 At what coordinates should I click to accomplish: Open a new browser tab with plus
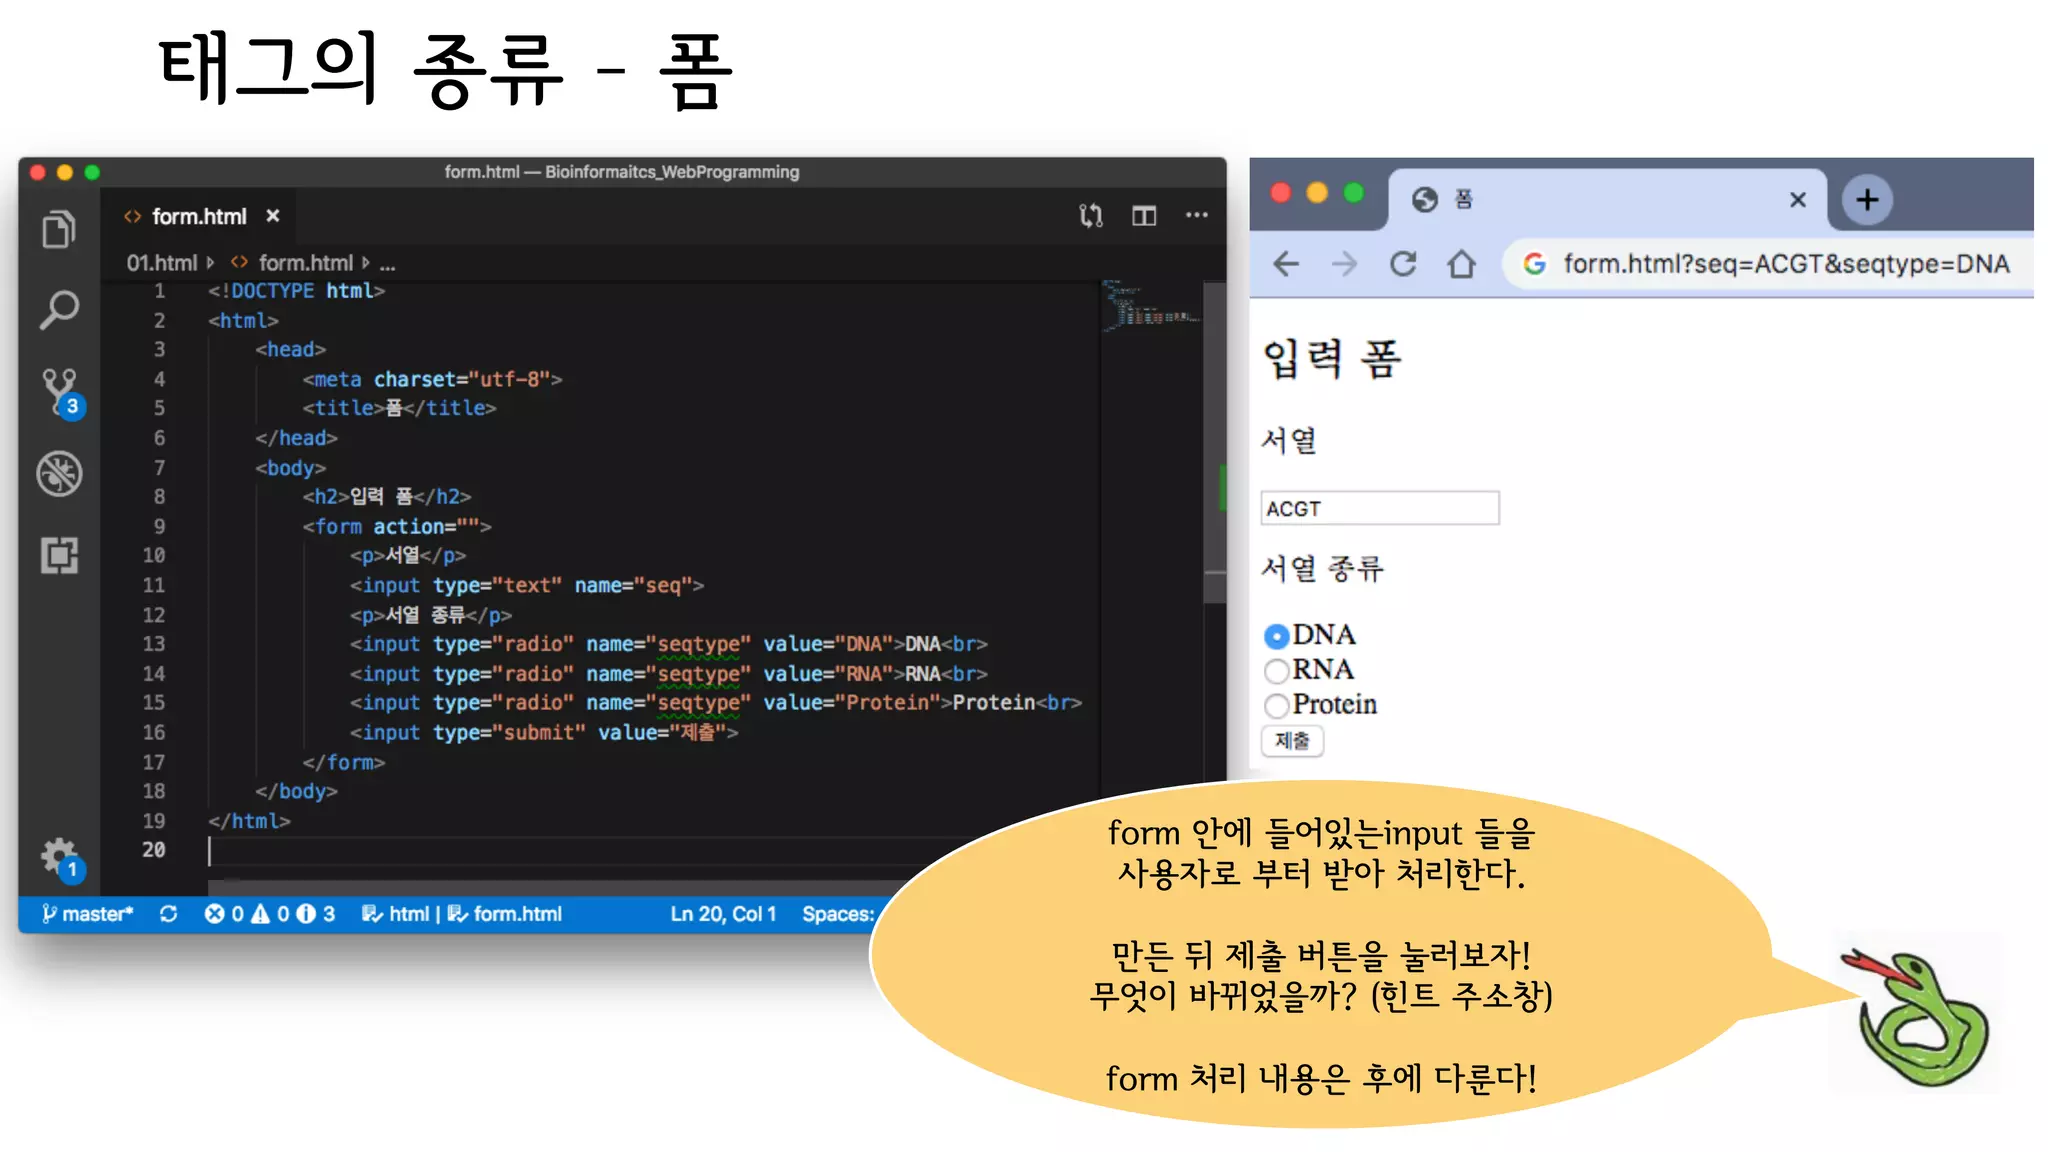pos(1866,200)
